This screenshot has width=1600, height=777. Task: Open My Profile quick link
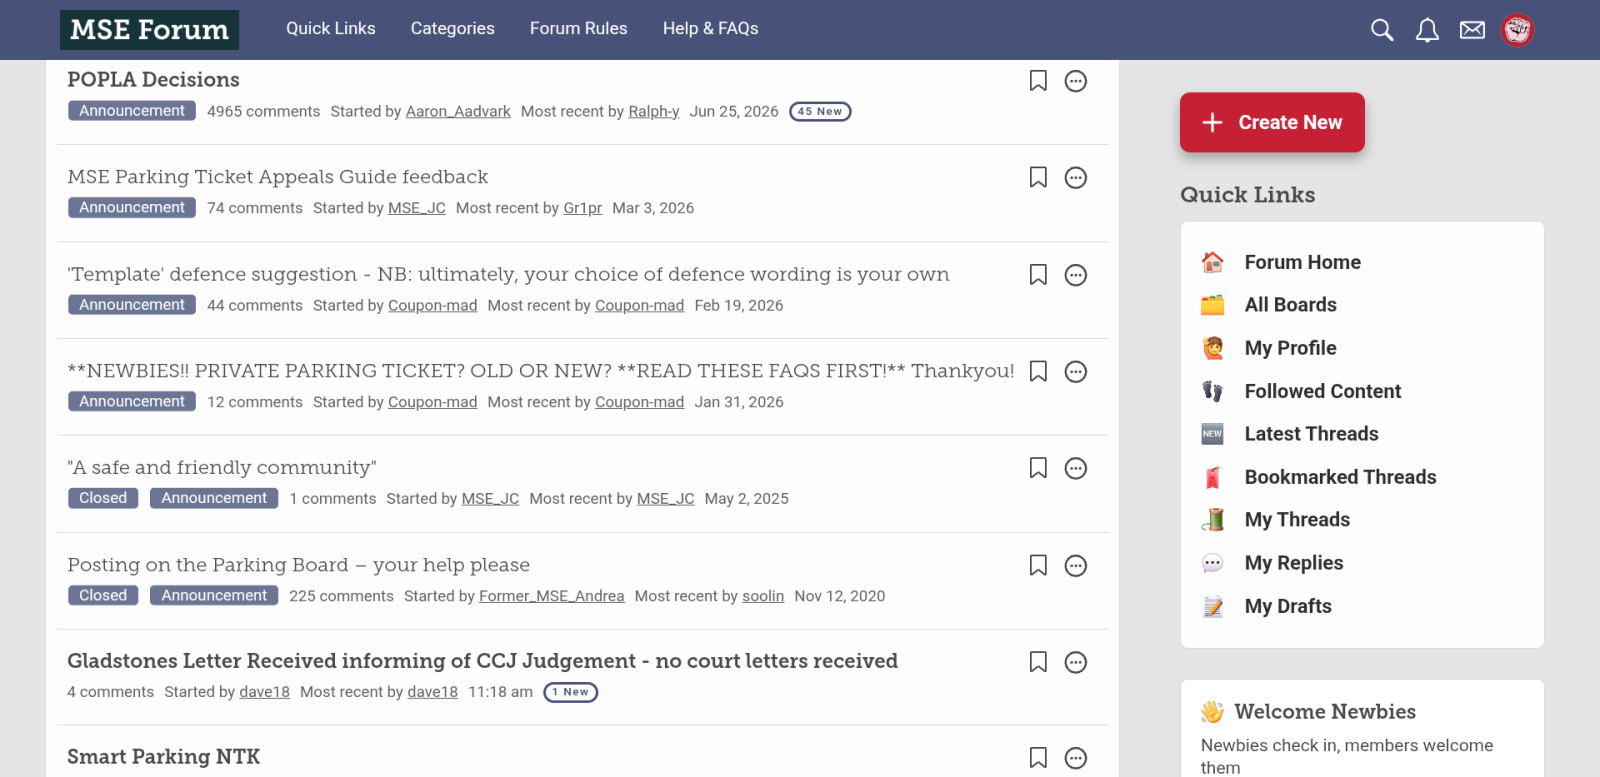click(x=1290, y=348)
